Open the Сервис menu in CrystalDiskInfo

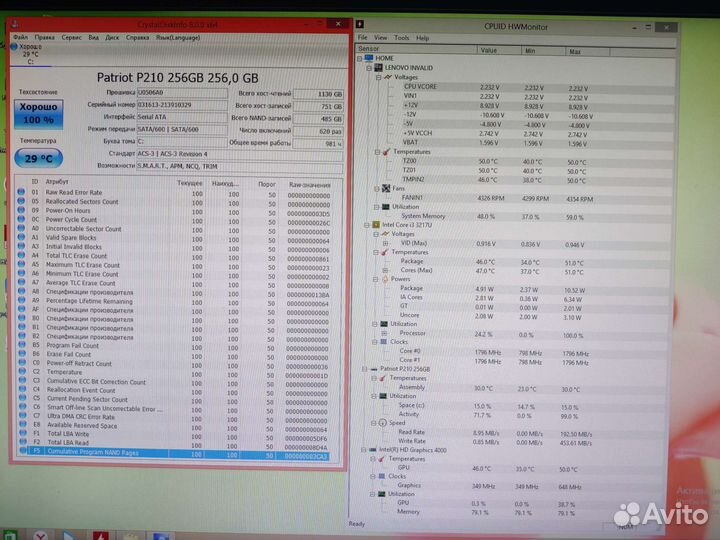coord(72,37)
